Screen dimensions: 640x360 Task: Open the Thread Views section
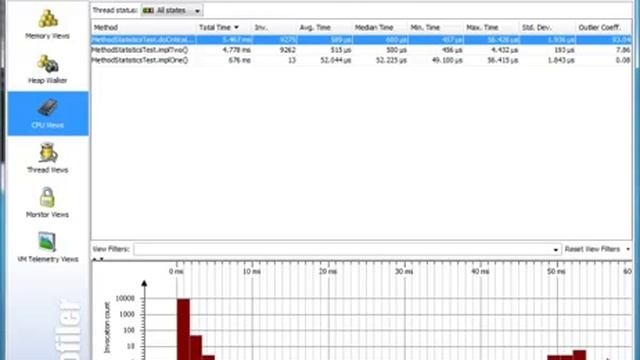click(47, 158)
